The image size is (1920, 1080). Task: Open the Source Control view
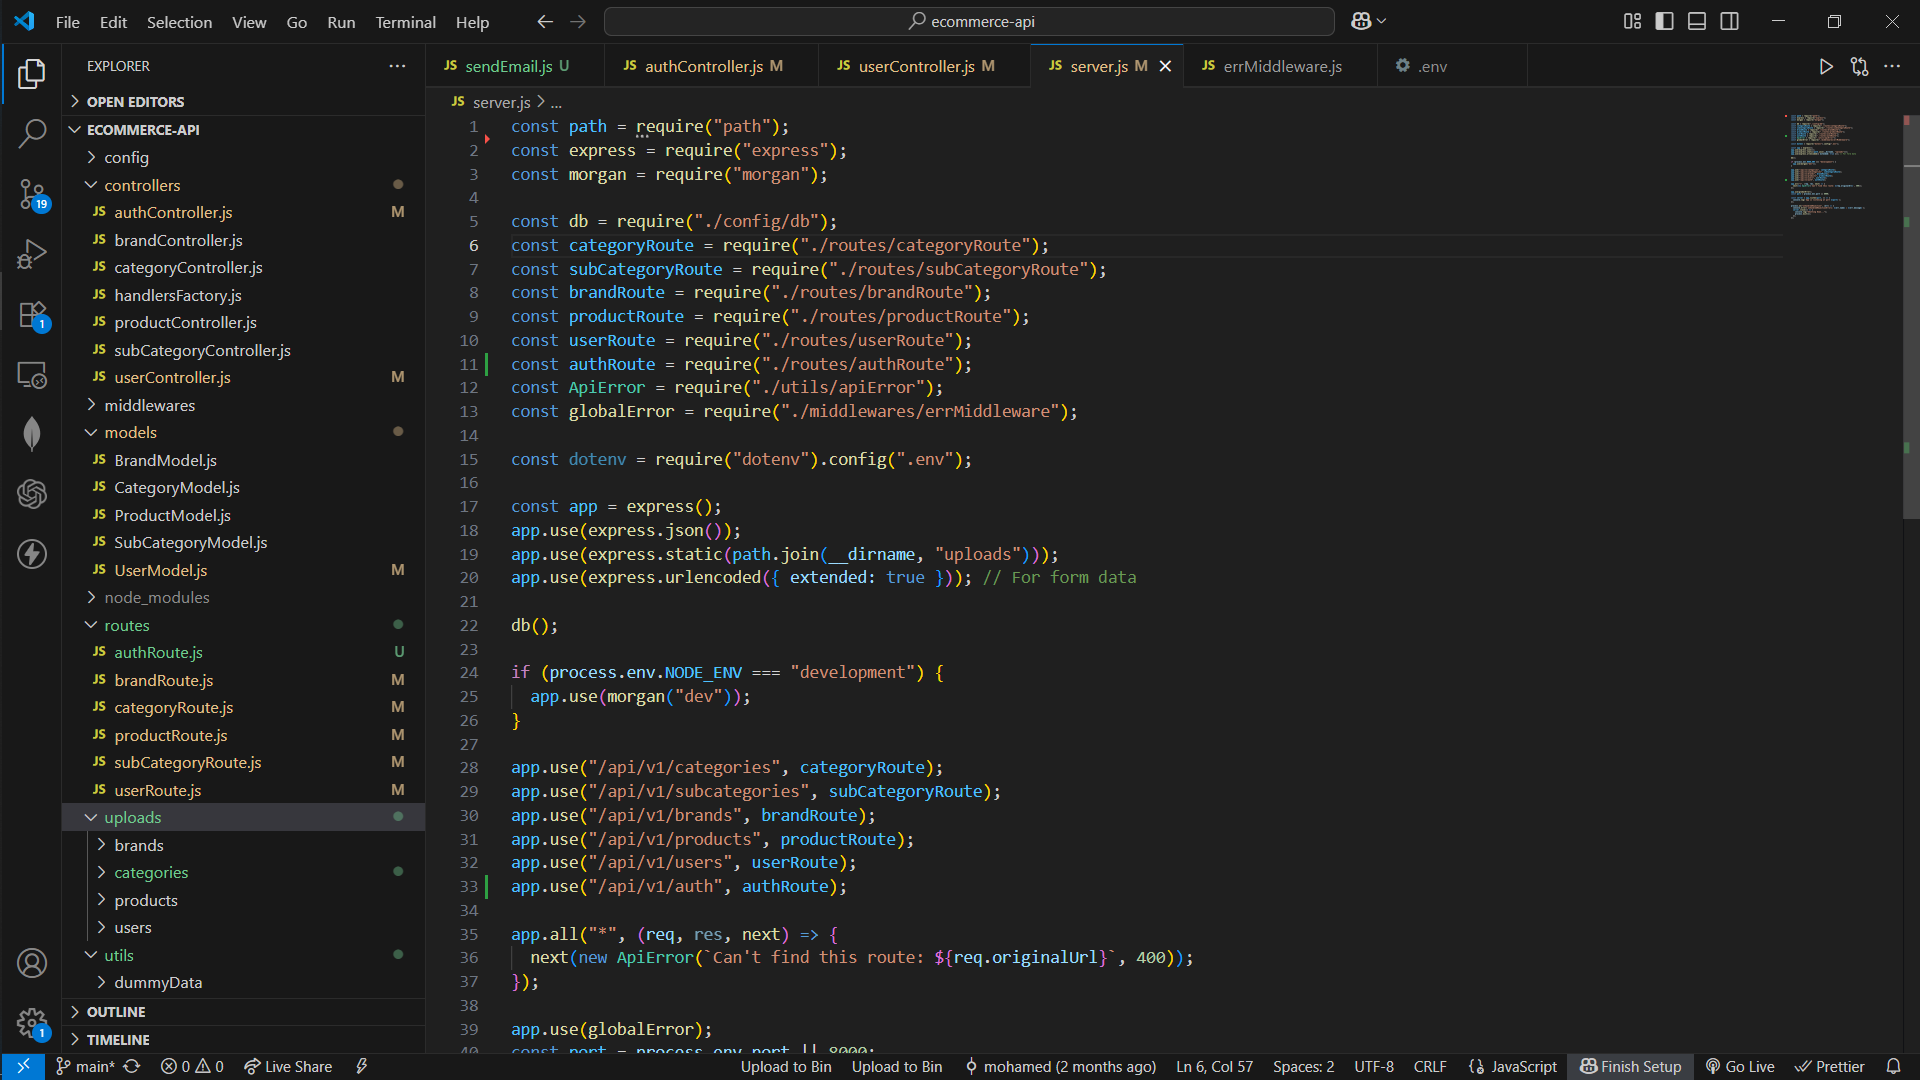32,194
